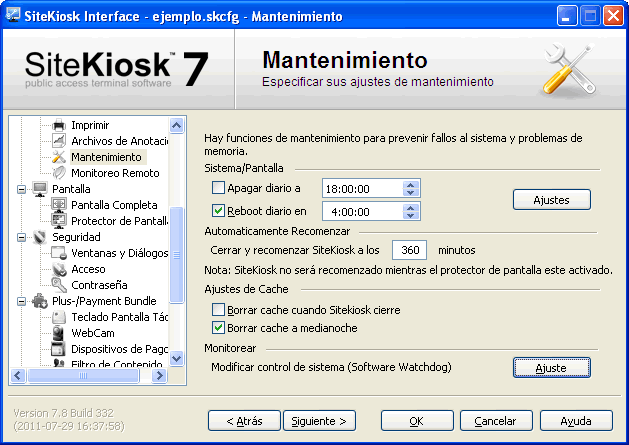The height and width of the screenshot is (445, 629).
Task: Enable the Apagar diario a checkbox
Action: [x=219, y=187]
